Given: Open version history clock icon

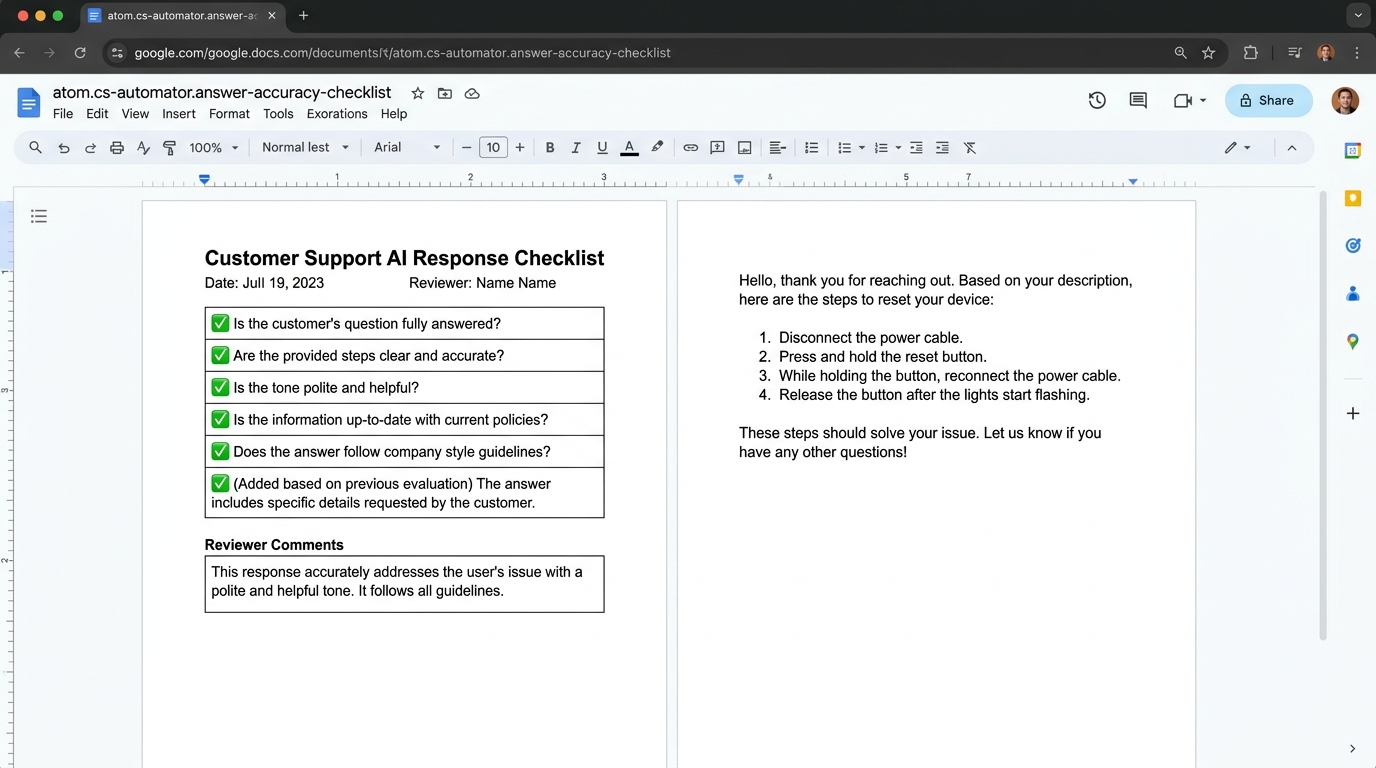Looking at the screenshot, I should 1097,100.
